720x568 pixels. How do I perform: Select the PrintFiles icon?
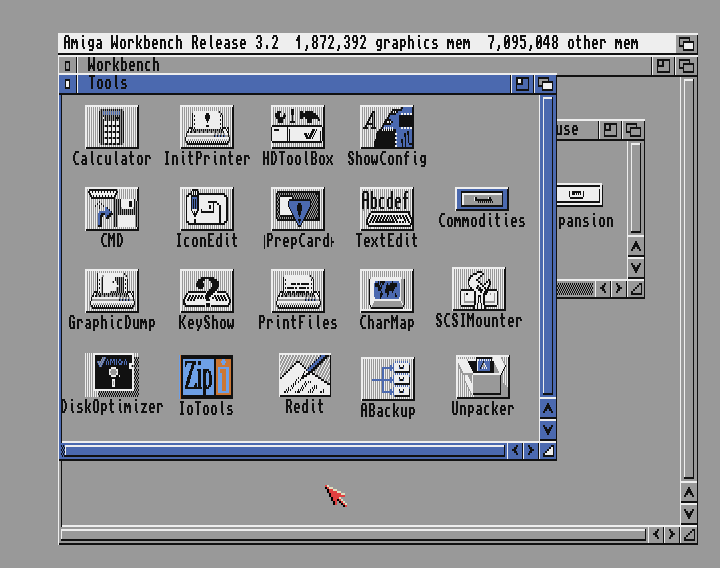[x=298, y=291]
